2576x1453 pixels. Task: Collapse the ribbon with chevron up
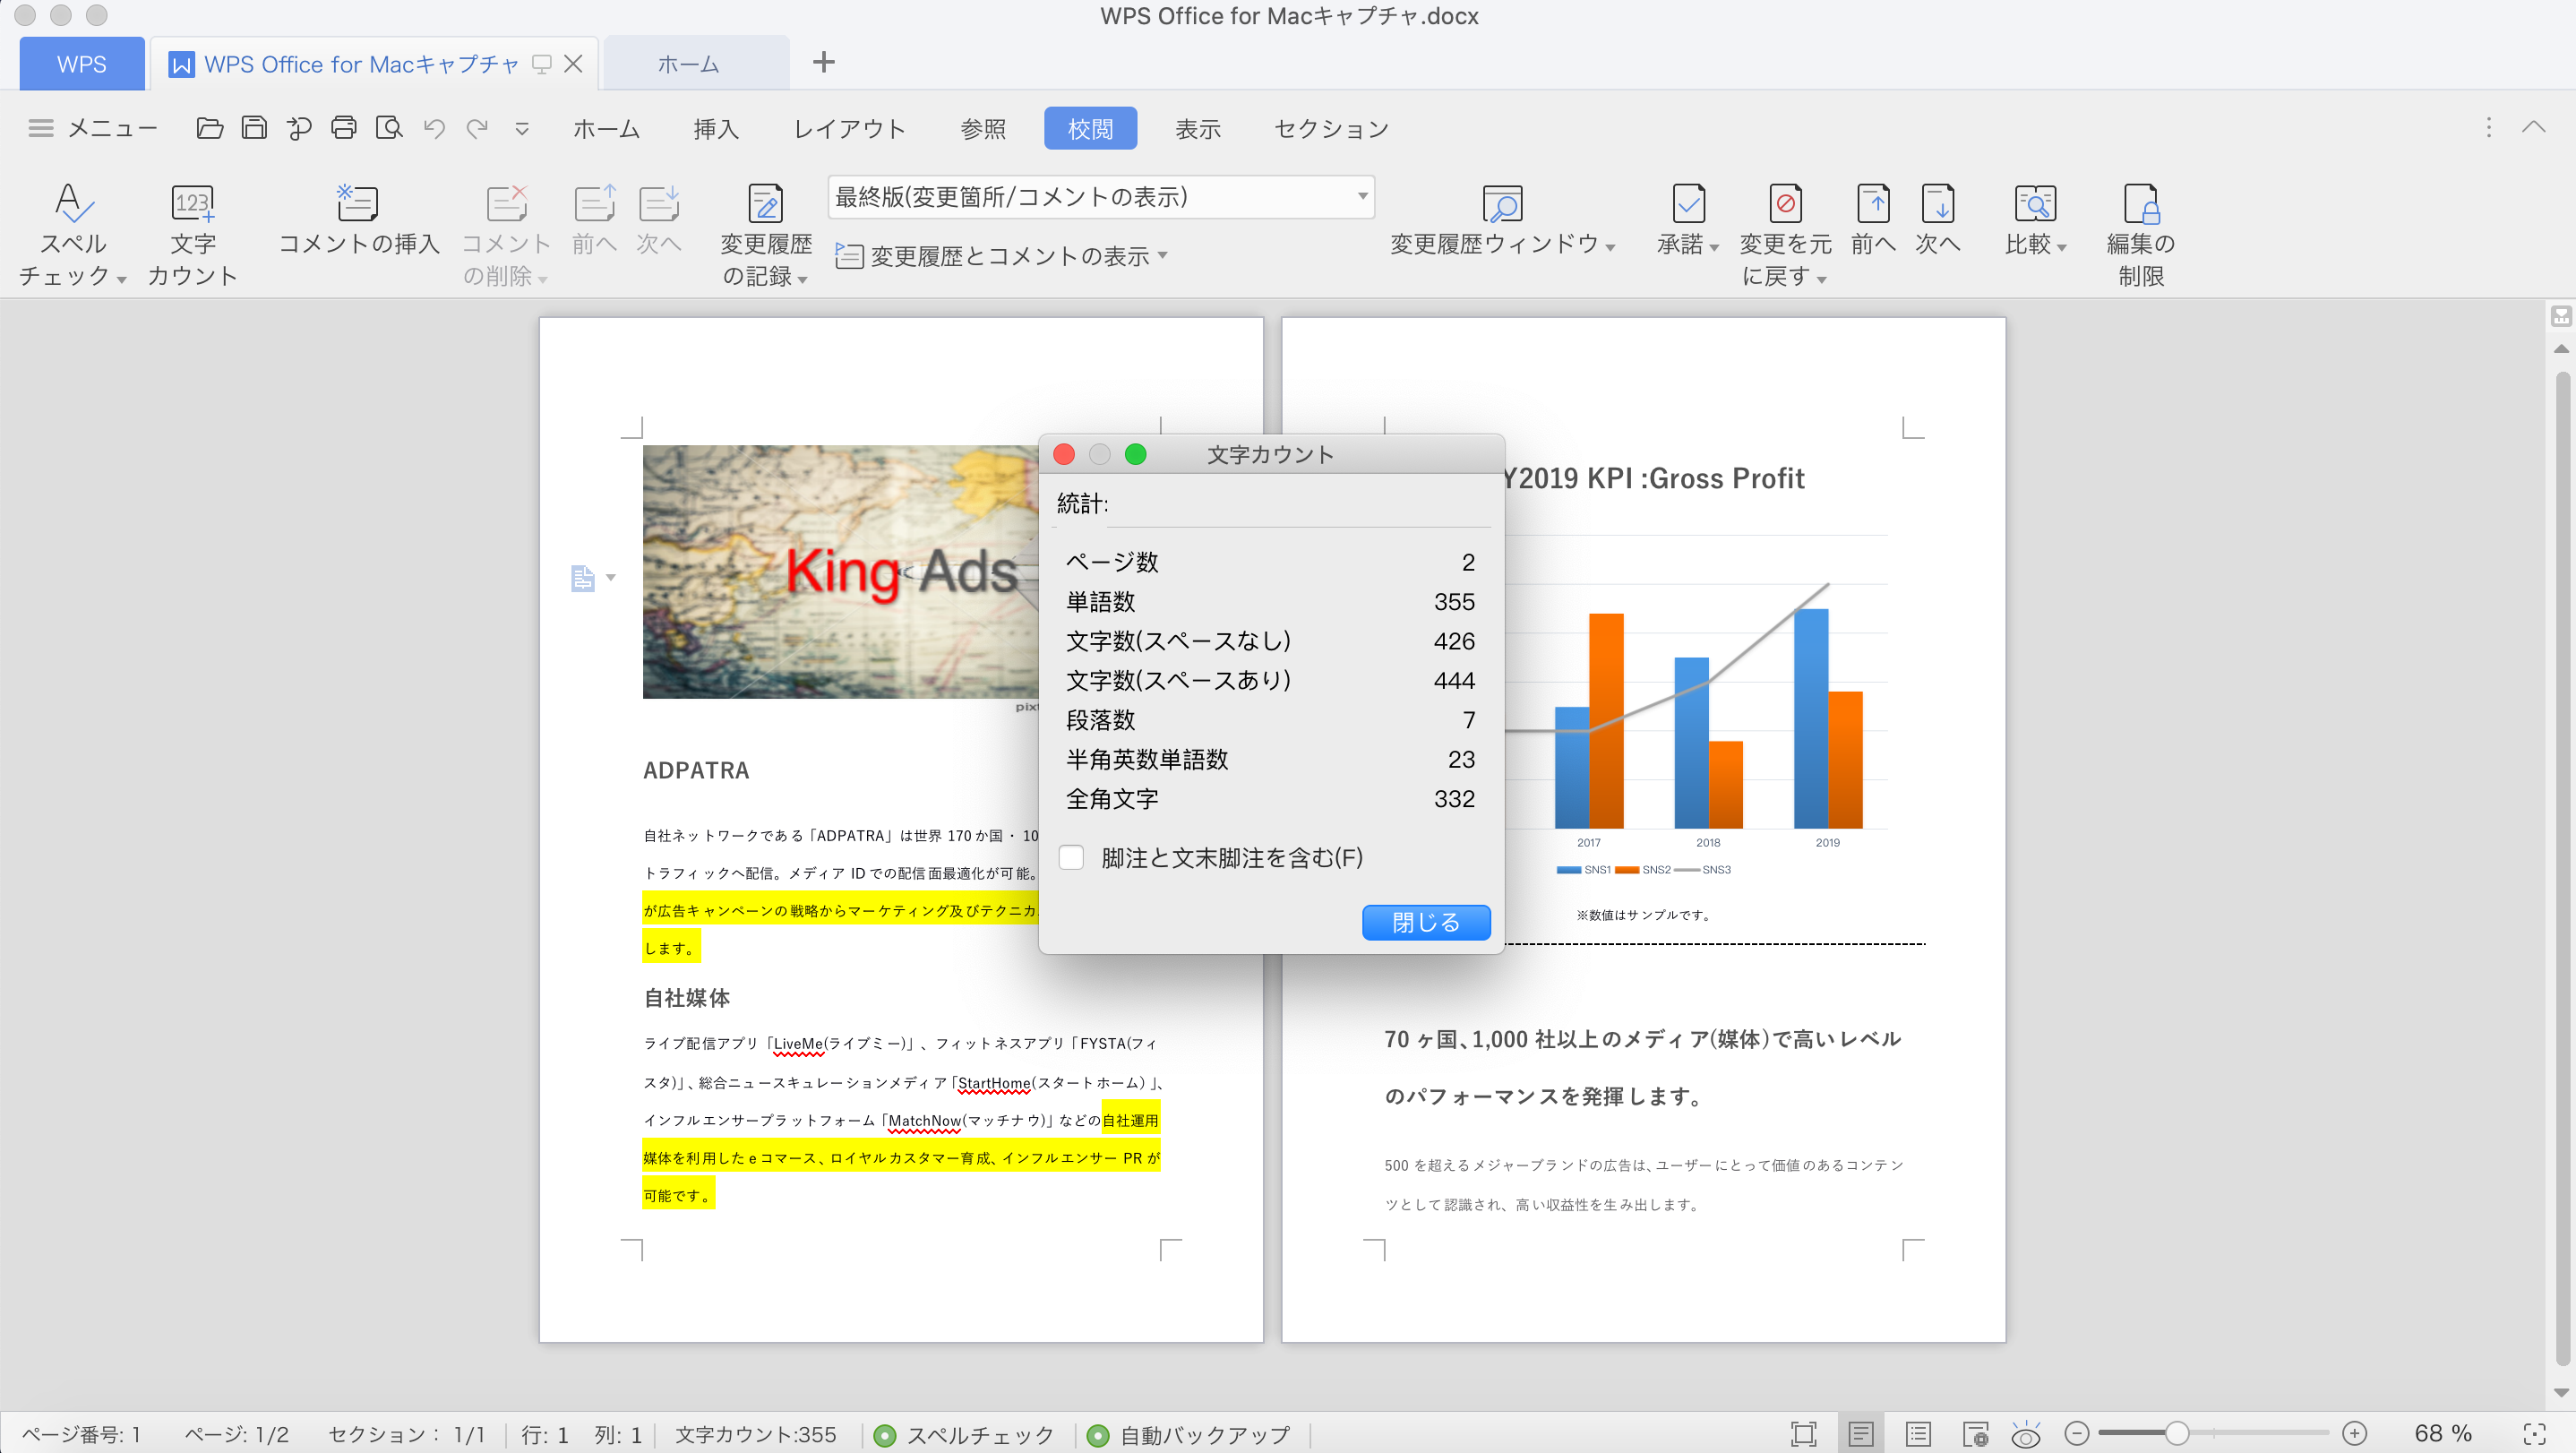pyautogui.click(x=2533, y=127)
